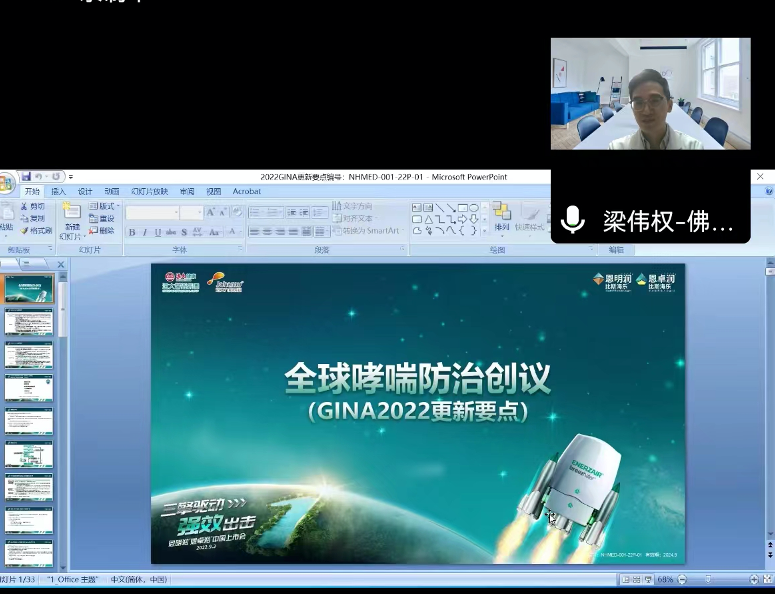775x595 pixels.
Task: Open the Slide Show (幻灯片放映) tab
Action: coord(149,191)
